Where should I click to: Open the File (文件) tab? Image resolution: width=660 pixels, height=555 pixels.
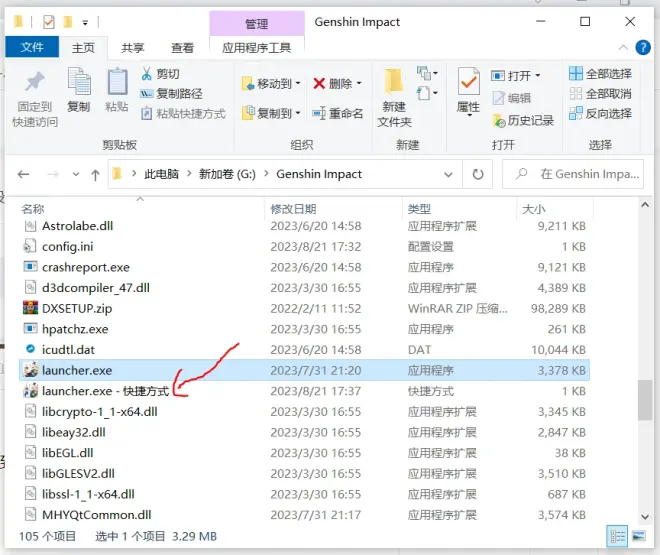click(32, 47)
